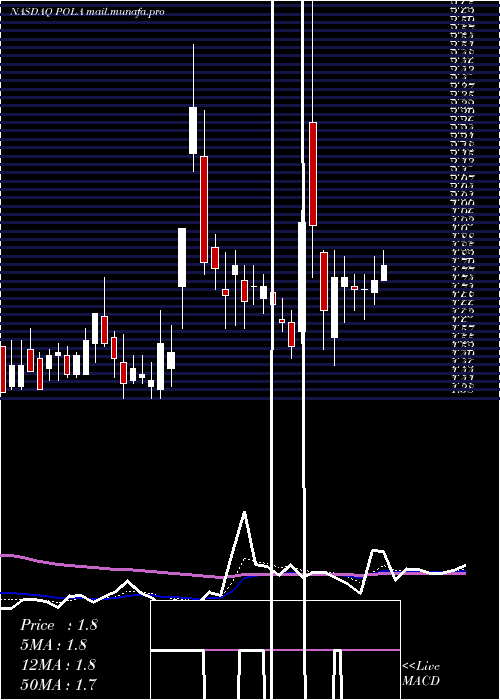
Task: Click the NASDAQ POLA mail.munafa.pro chart title
Action: [x=87, y=12]
